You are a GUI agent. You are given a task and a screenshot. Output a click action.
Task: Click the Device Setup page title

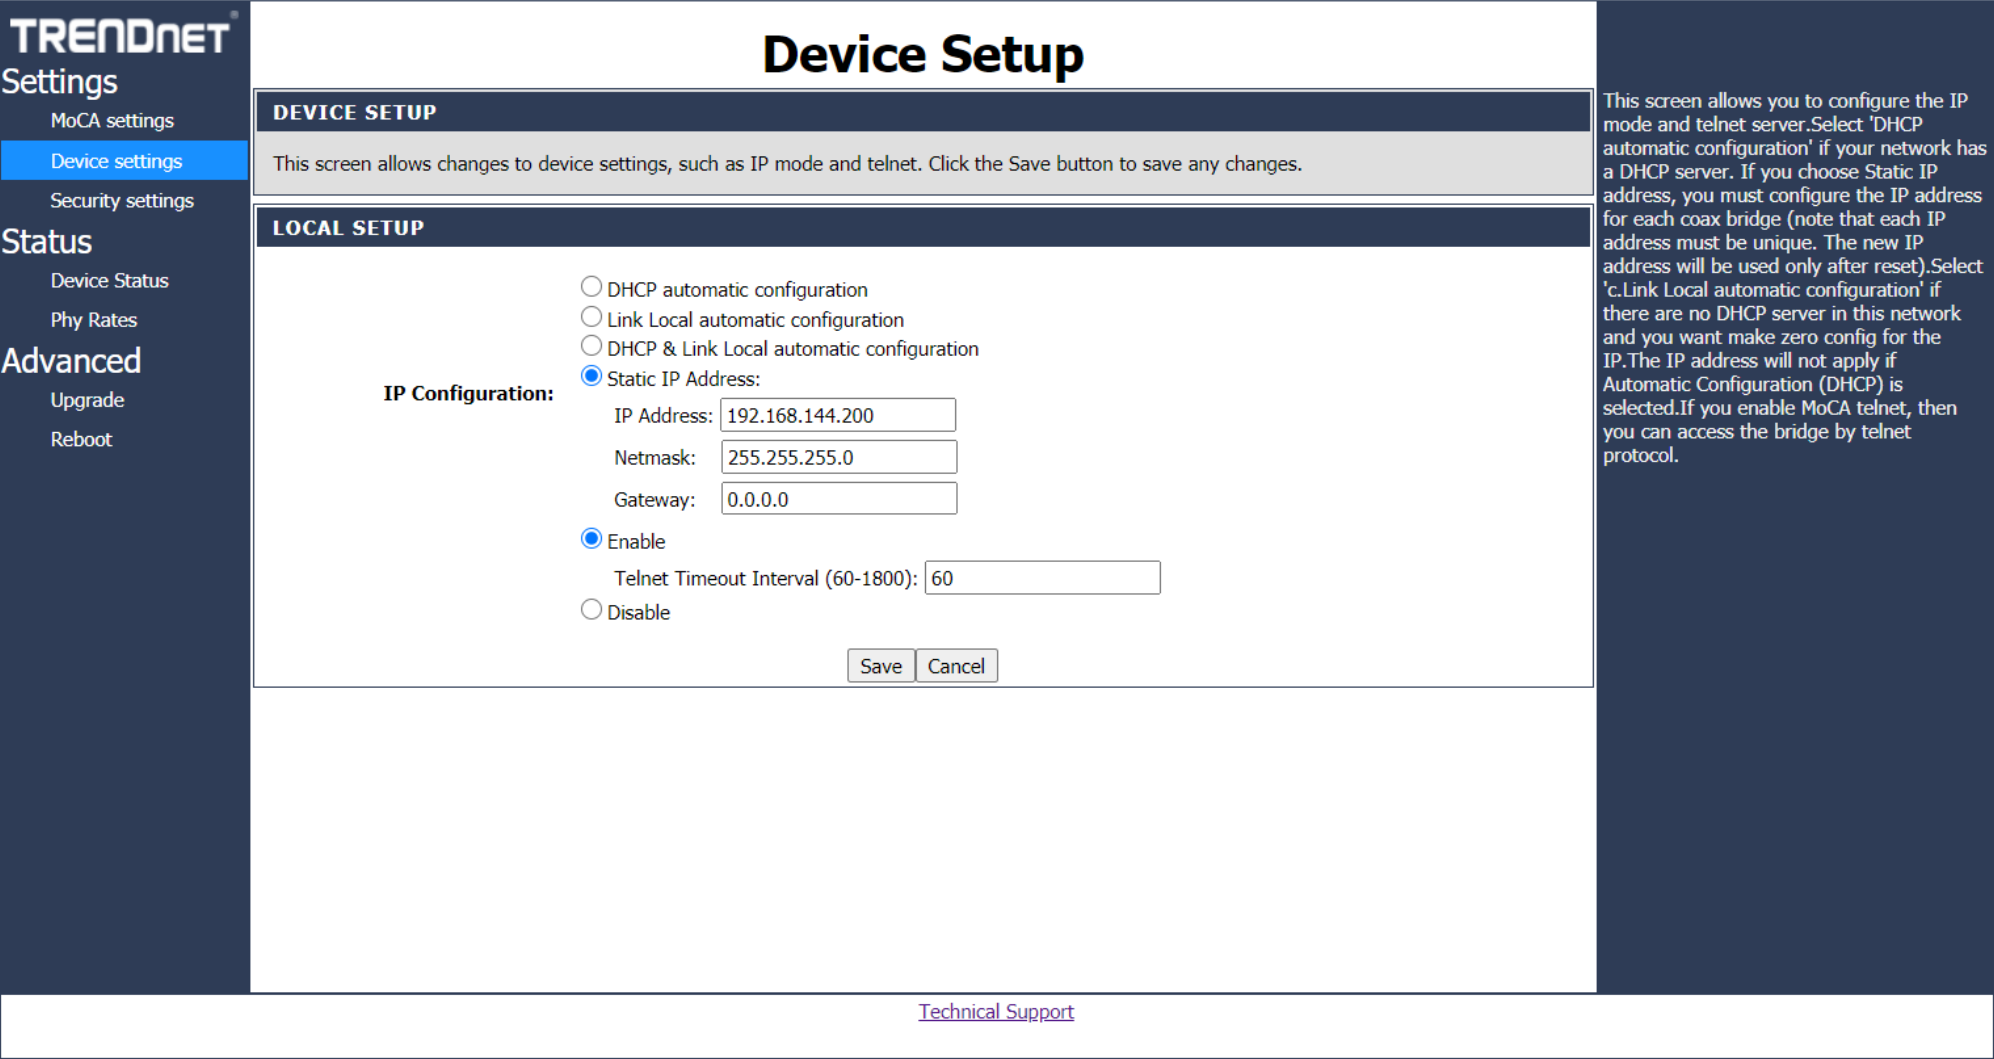923,54
